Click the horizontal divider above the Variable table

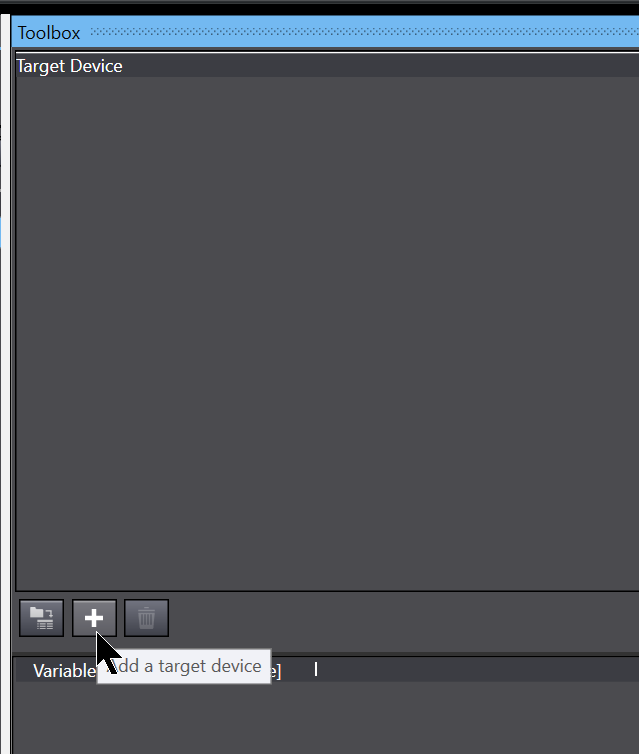[327, 654]
